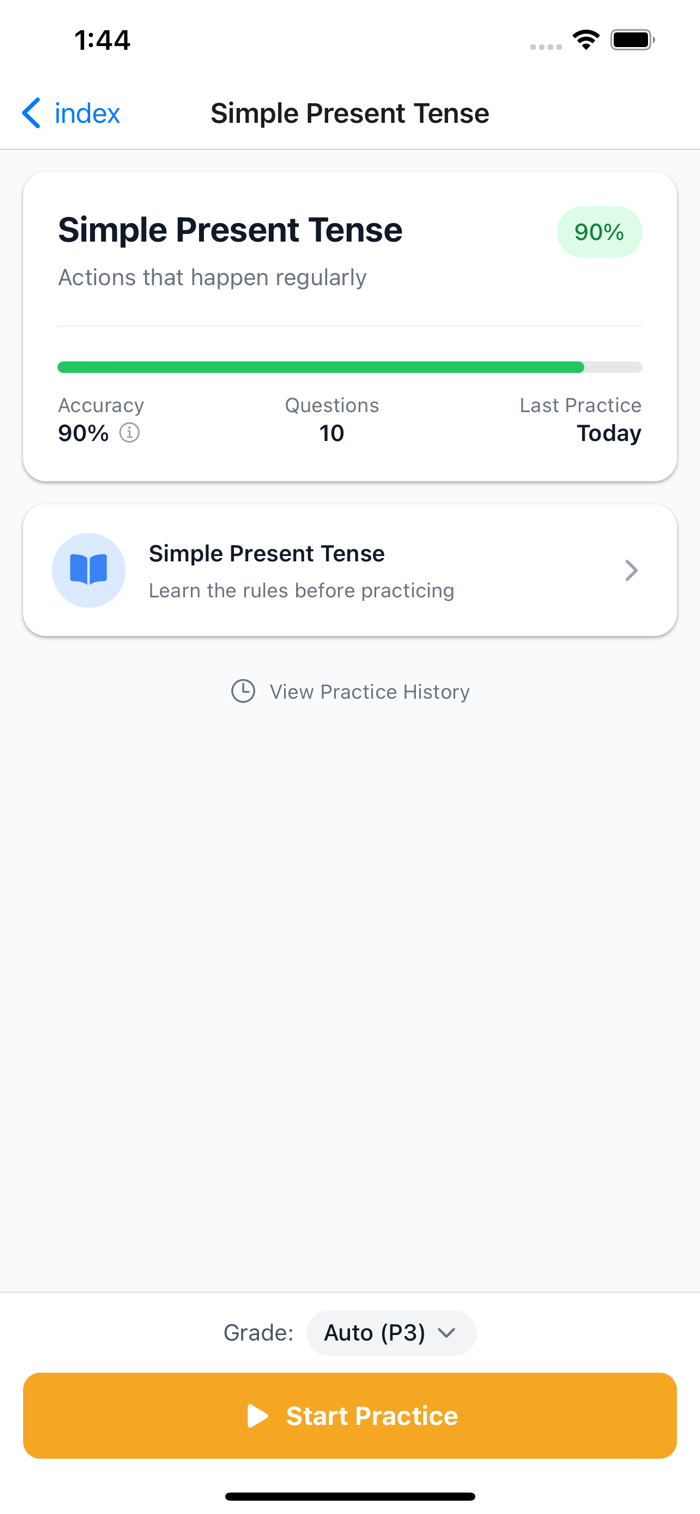Click the green accuracy progress bar

pyautogui.click(x=320, y=367)
